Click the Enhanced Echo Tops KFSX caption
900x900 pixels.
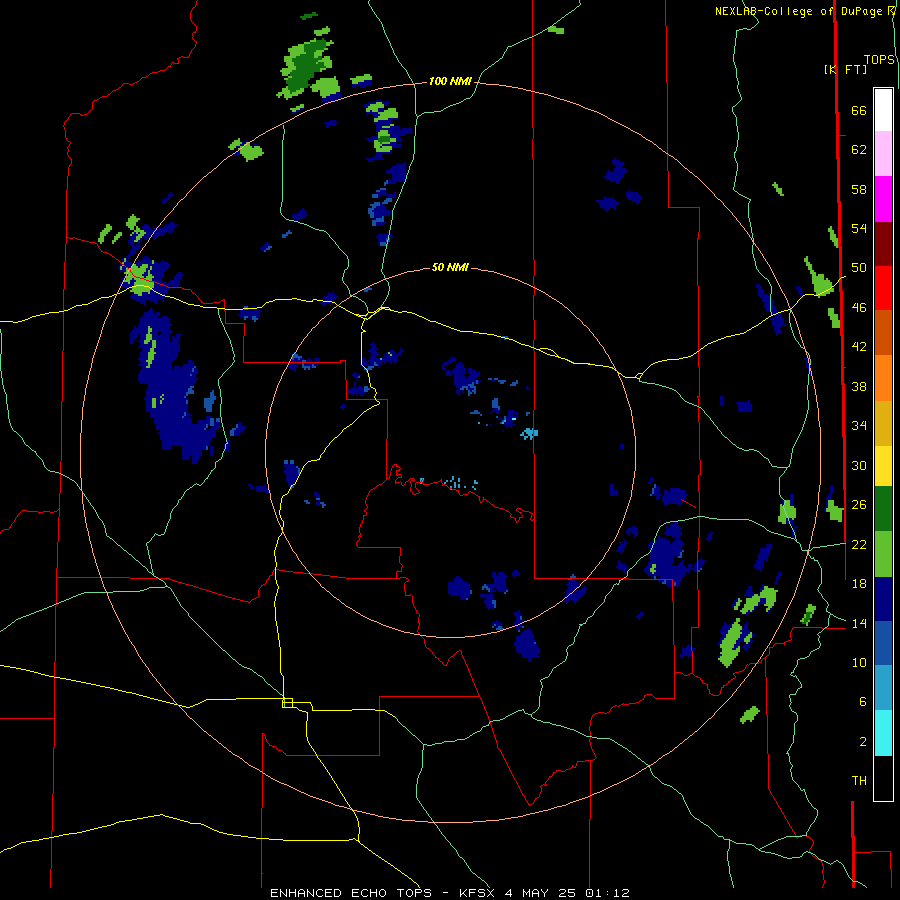(x=450, y=893)
